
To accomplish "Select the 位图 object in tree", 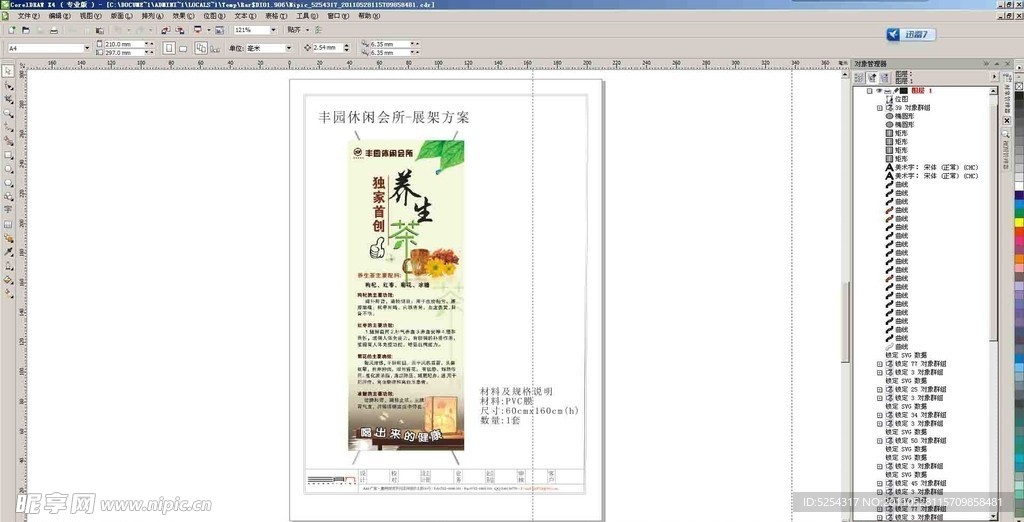I will [902, 99].
